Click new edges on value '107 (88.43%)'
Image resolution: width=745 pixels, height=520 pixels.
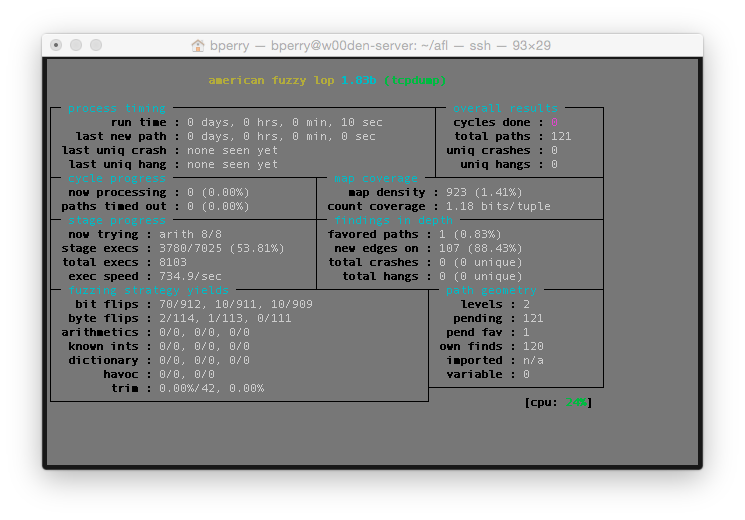[x=480, y=248]
